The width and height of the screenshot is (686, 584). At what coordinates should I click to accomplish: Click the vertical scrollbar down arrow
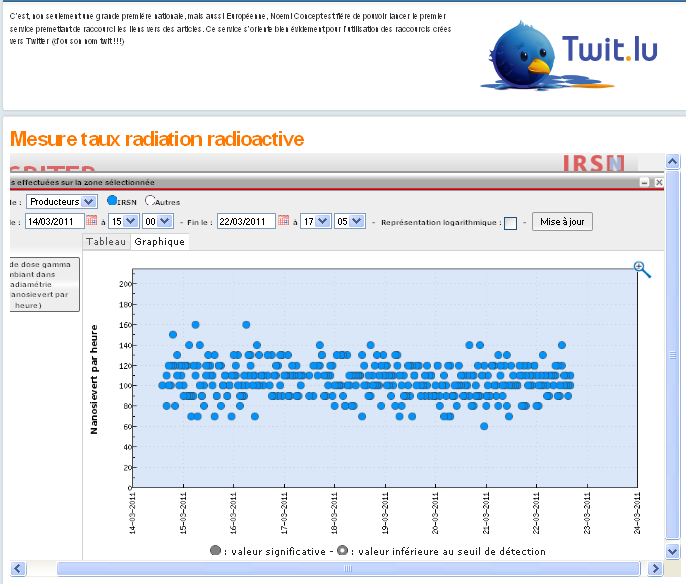point(673,550)
